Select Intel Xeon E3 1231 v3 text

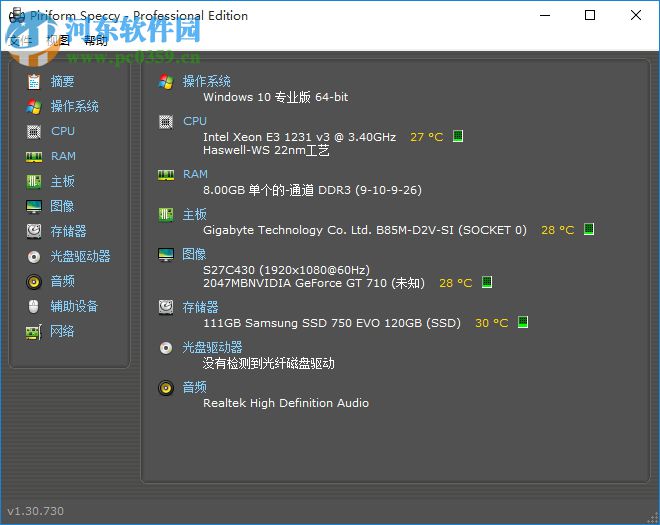pyautogui.click(x=300, y=137)
